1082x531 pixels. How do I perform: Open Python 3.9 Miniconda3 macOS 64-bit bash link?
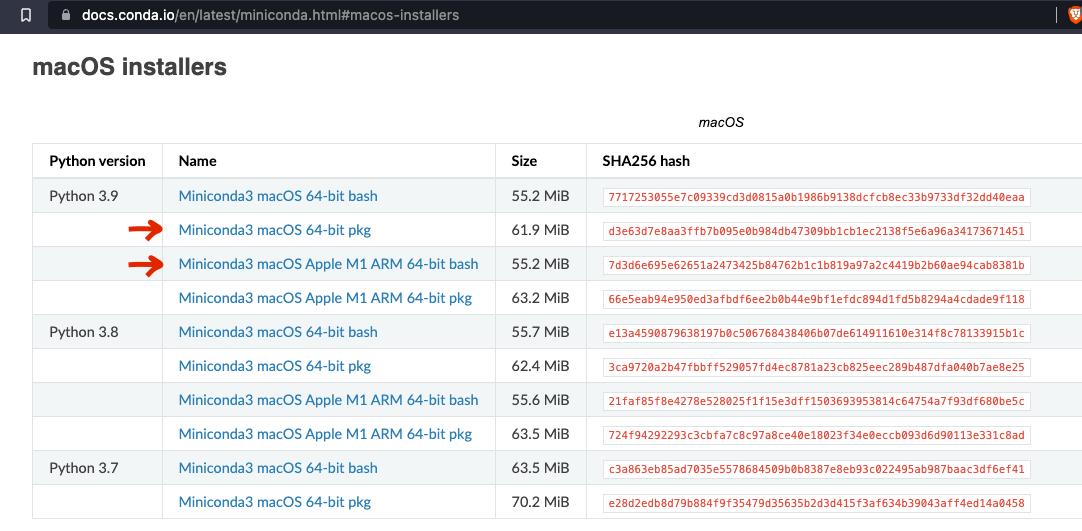[x=278, y=196]
